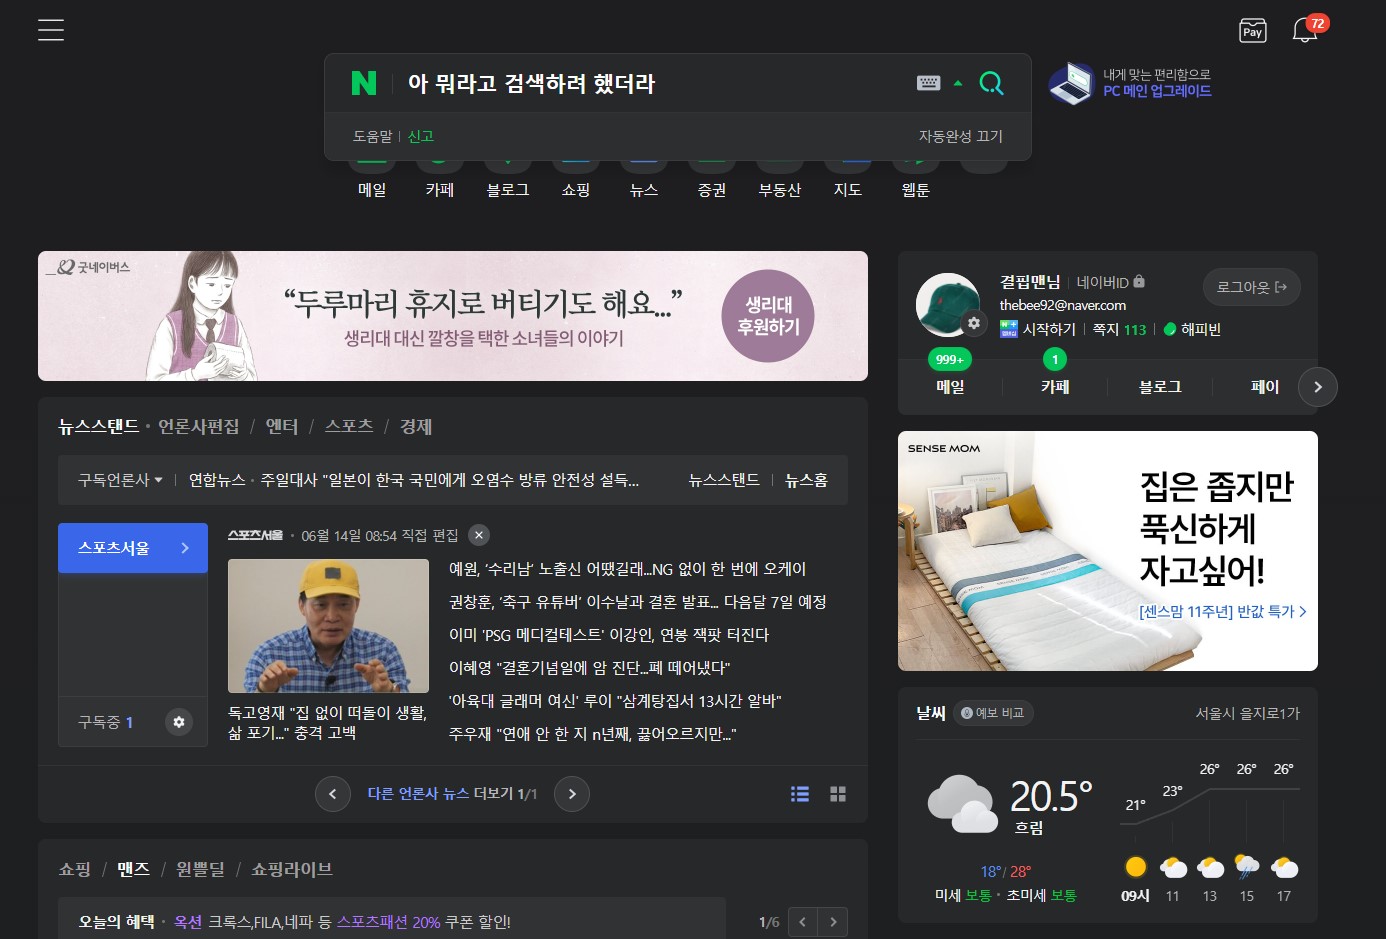Open headline 권창훈 결혼 발표
Screen dimensions: 1386x939
[x=638, y=602]
